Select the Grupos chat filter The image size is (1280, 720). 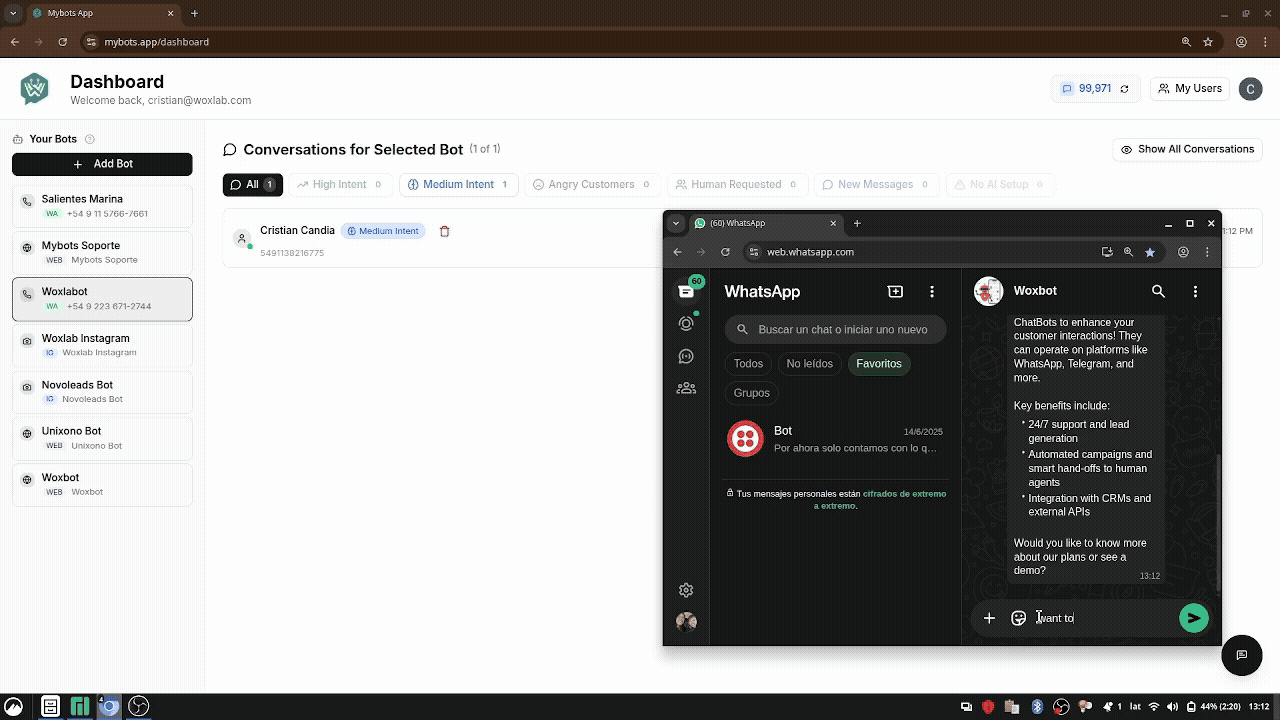[752, 393]
